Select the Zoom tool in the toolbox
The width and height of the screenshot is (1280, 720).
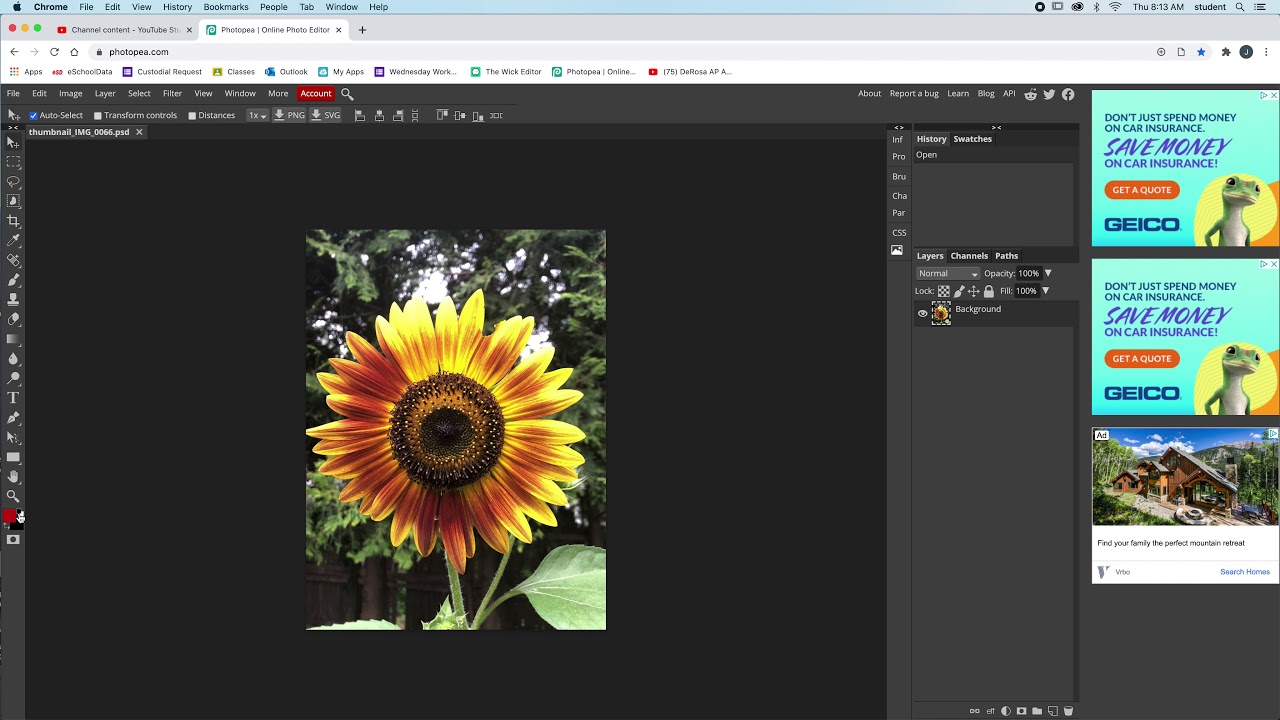[13, 496]
